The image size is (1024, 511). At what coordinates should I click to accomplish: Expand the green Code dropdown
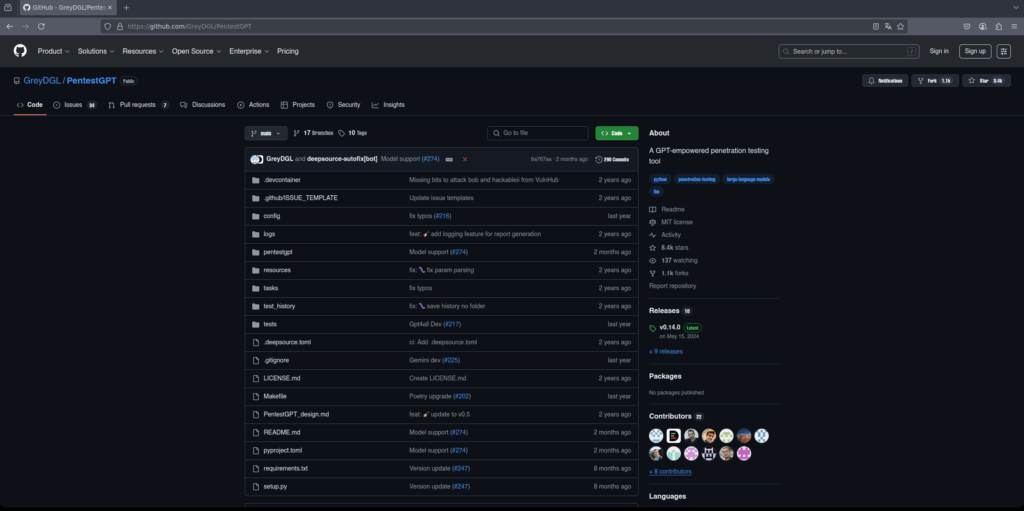(x=616, y=133)
